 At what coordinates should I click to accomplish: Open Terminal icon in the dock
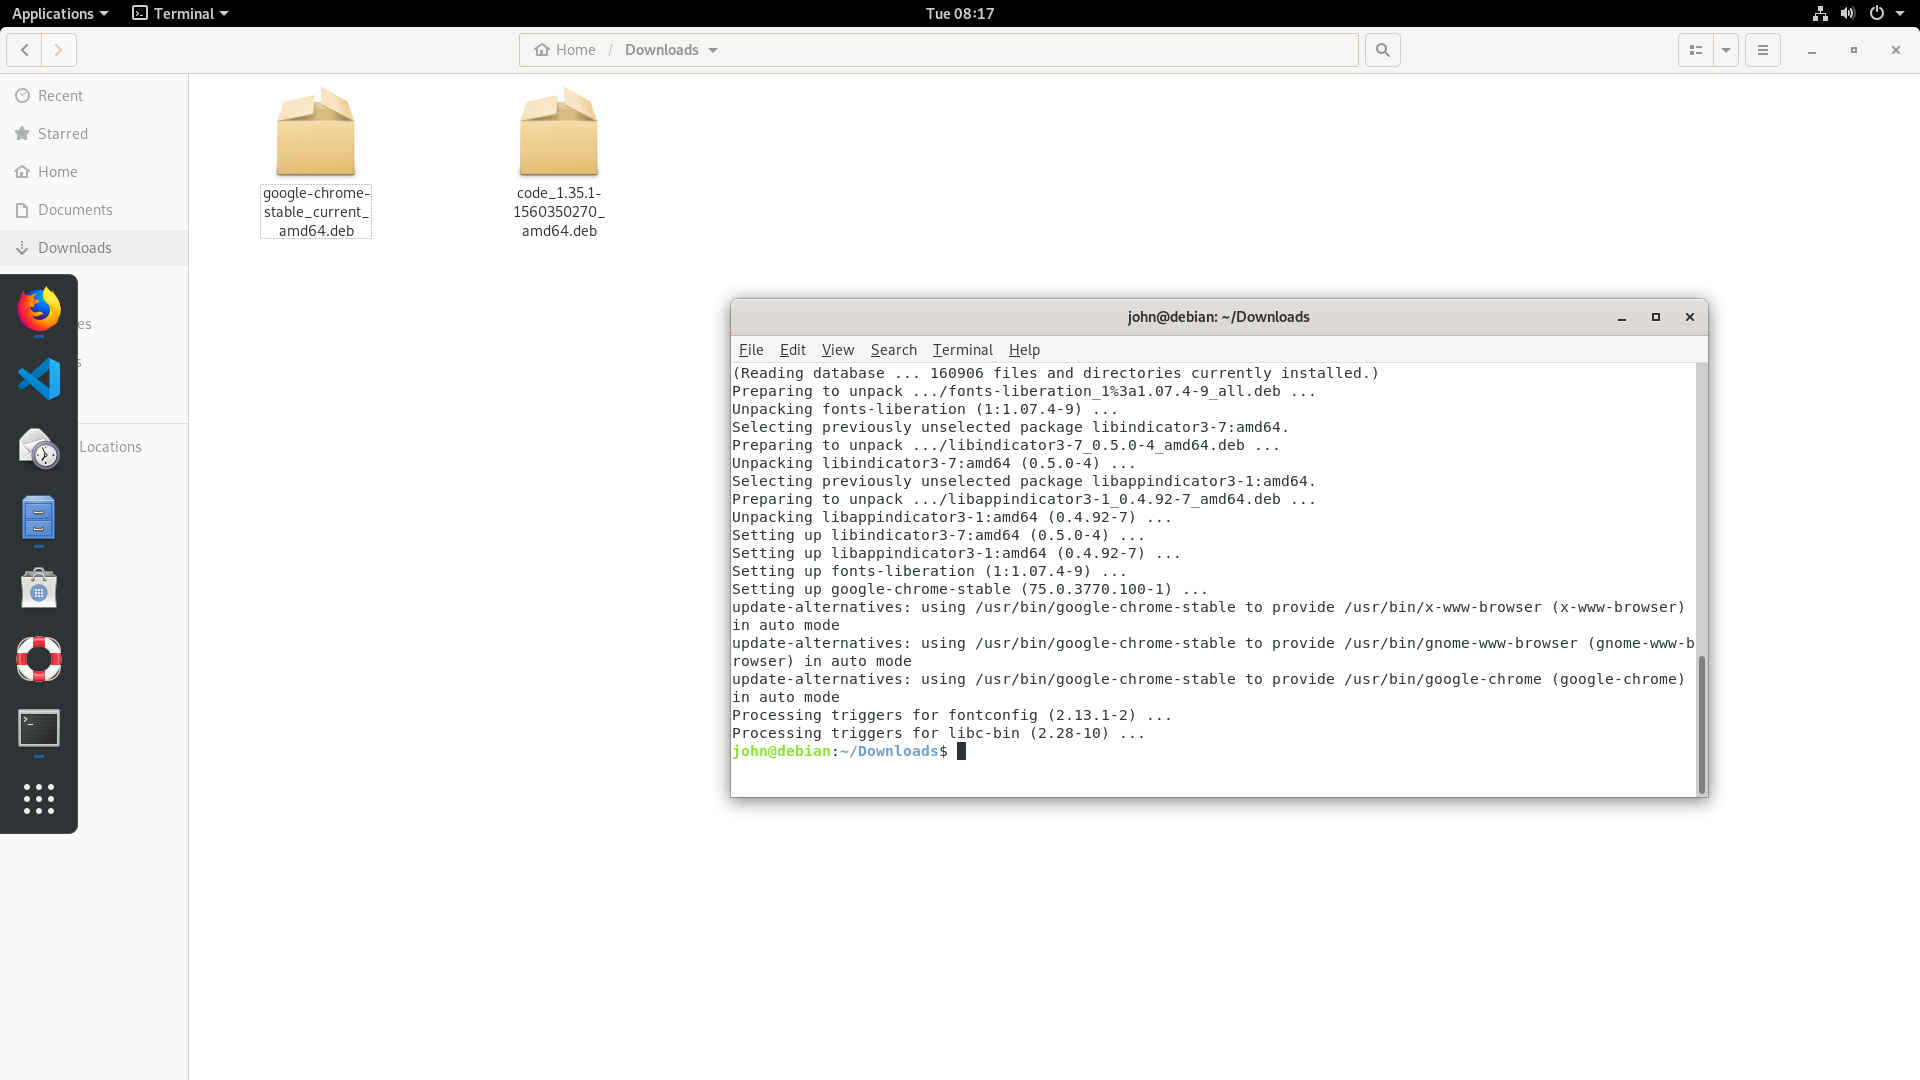[39, 728]
